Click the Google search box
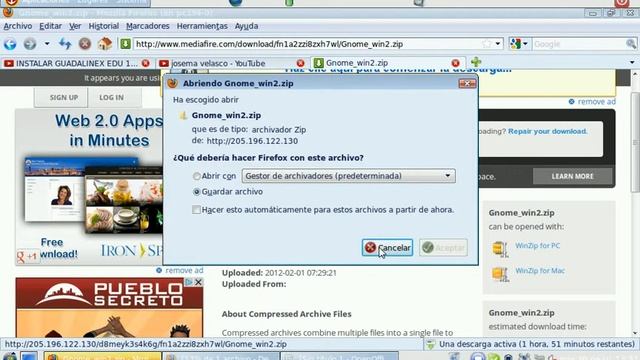Viewport: 640px width, 360px height. pos(579,44)
